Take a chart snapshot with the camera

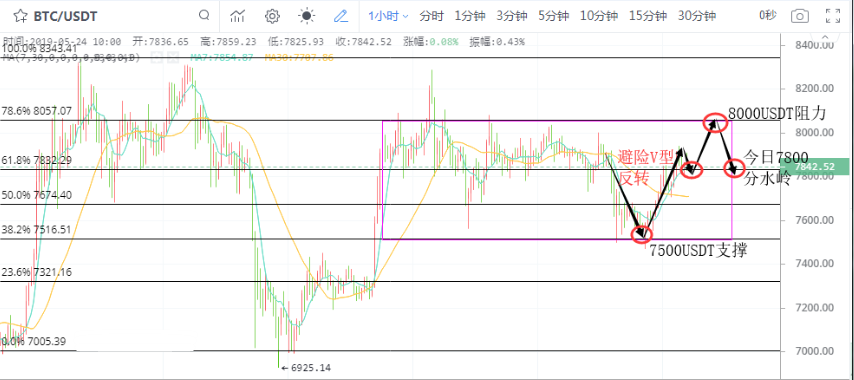pos(800,16)
